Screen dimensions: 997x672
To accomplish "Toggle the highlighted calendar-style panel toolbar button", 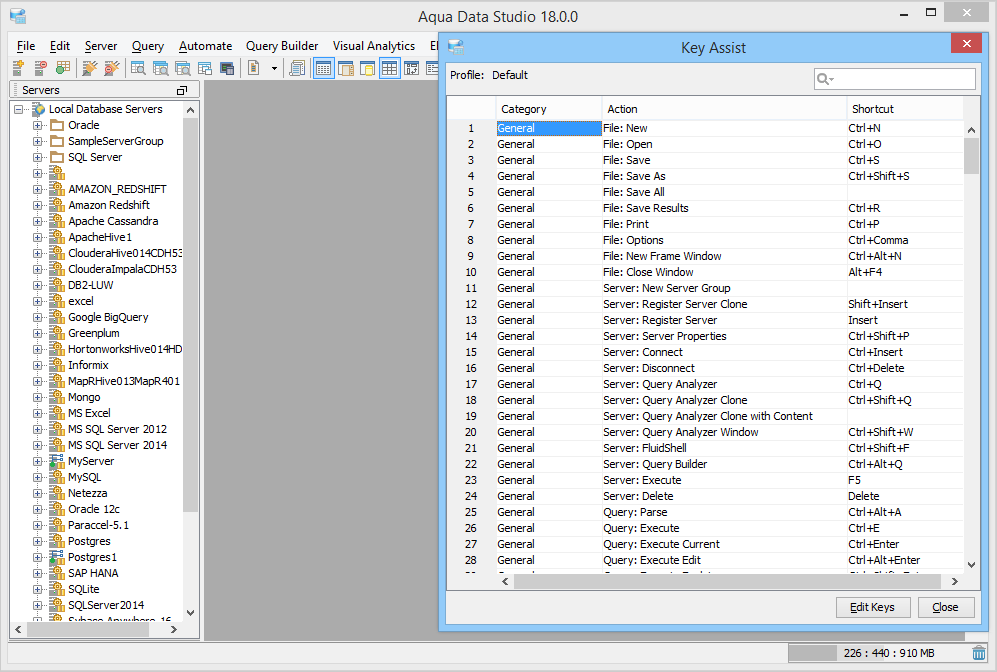I will [324, 68].
